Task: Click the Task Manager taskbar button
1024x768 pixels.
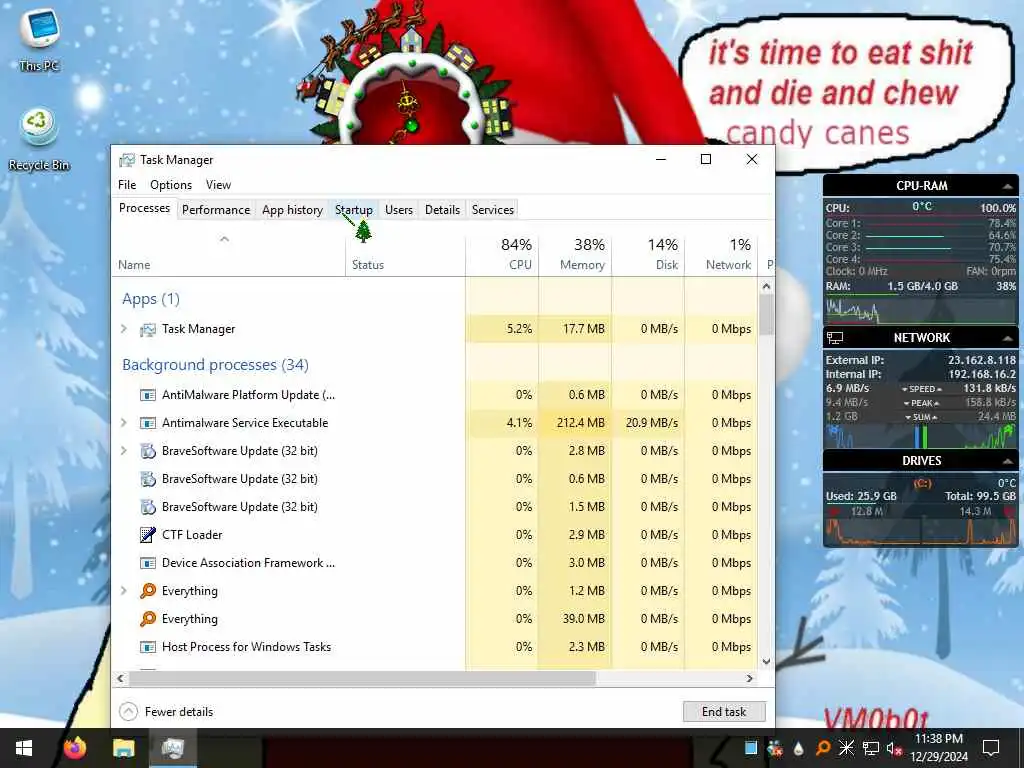Action: click(173, 748)
